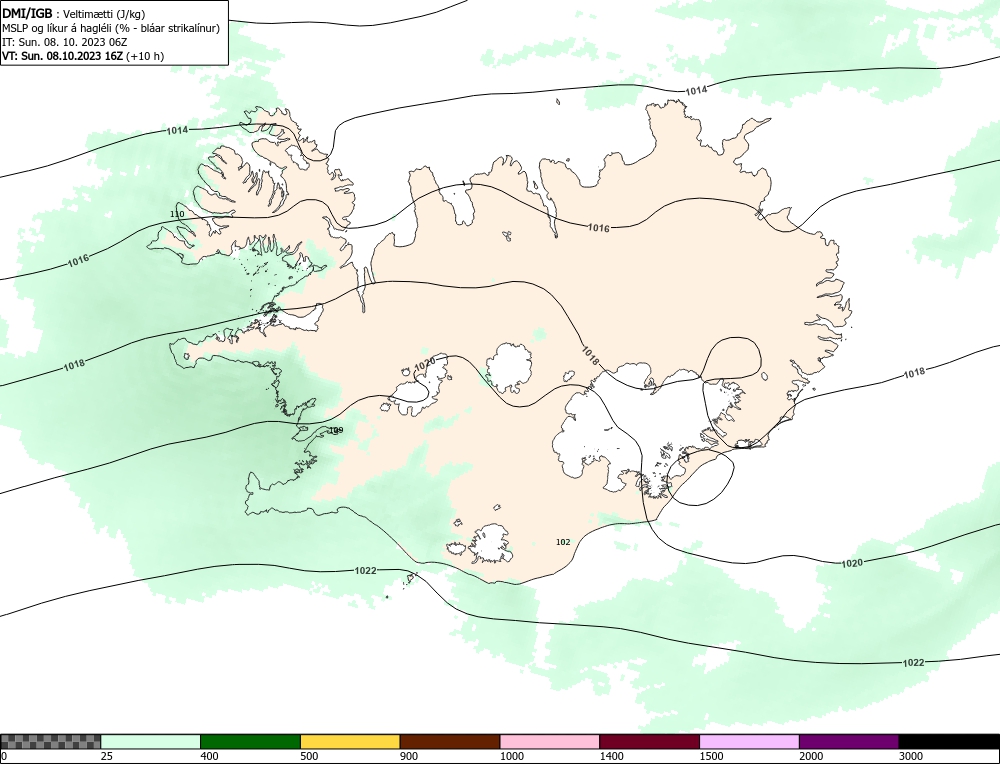Click the '1014' isobar label over the Westfjords

(x=177, y=130)
